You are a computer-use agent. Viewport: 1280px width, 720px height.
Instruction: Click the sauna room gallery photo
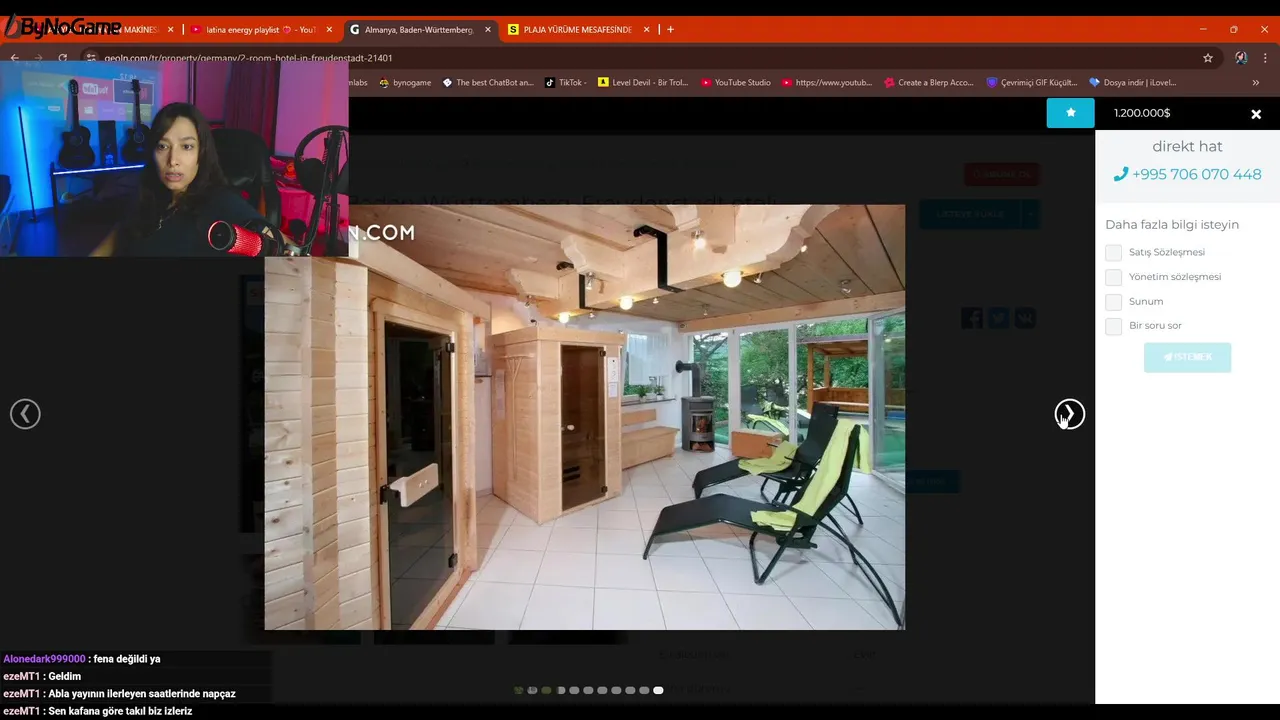point(585,417)
